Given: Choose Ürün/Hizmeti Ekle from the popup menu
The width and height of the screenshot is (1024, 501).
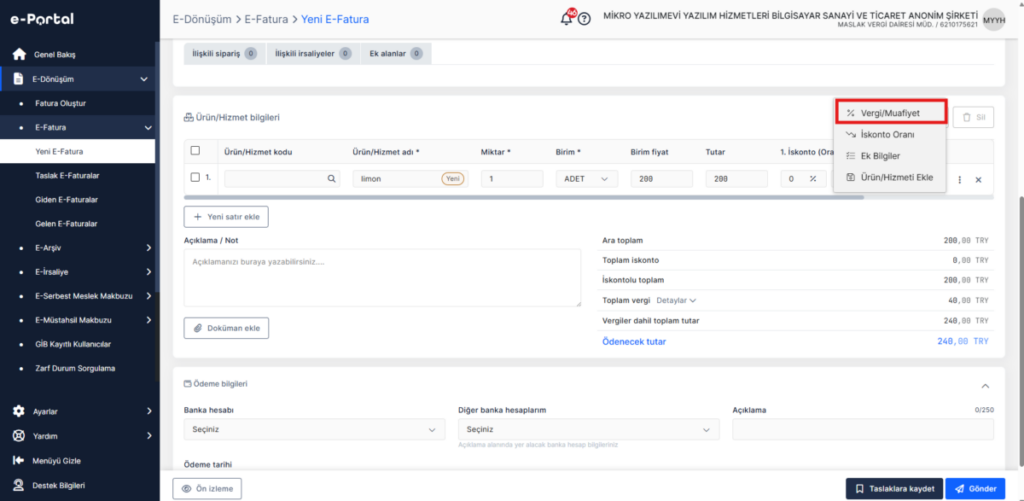Looking at the screenshot, I should point(890,177).
